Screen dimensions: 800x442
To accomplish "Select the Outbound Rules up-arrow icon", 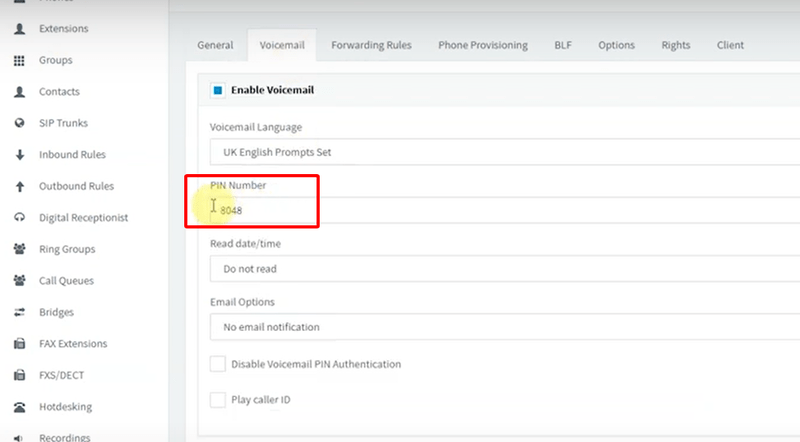I will (x=19, y=186).
